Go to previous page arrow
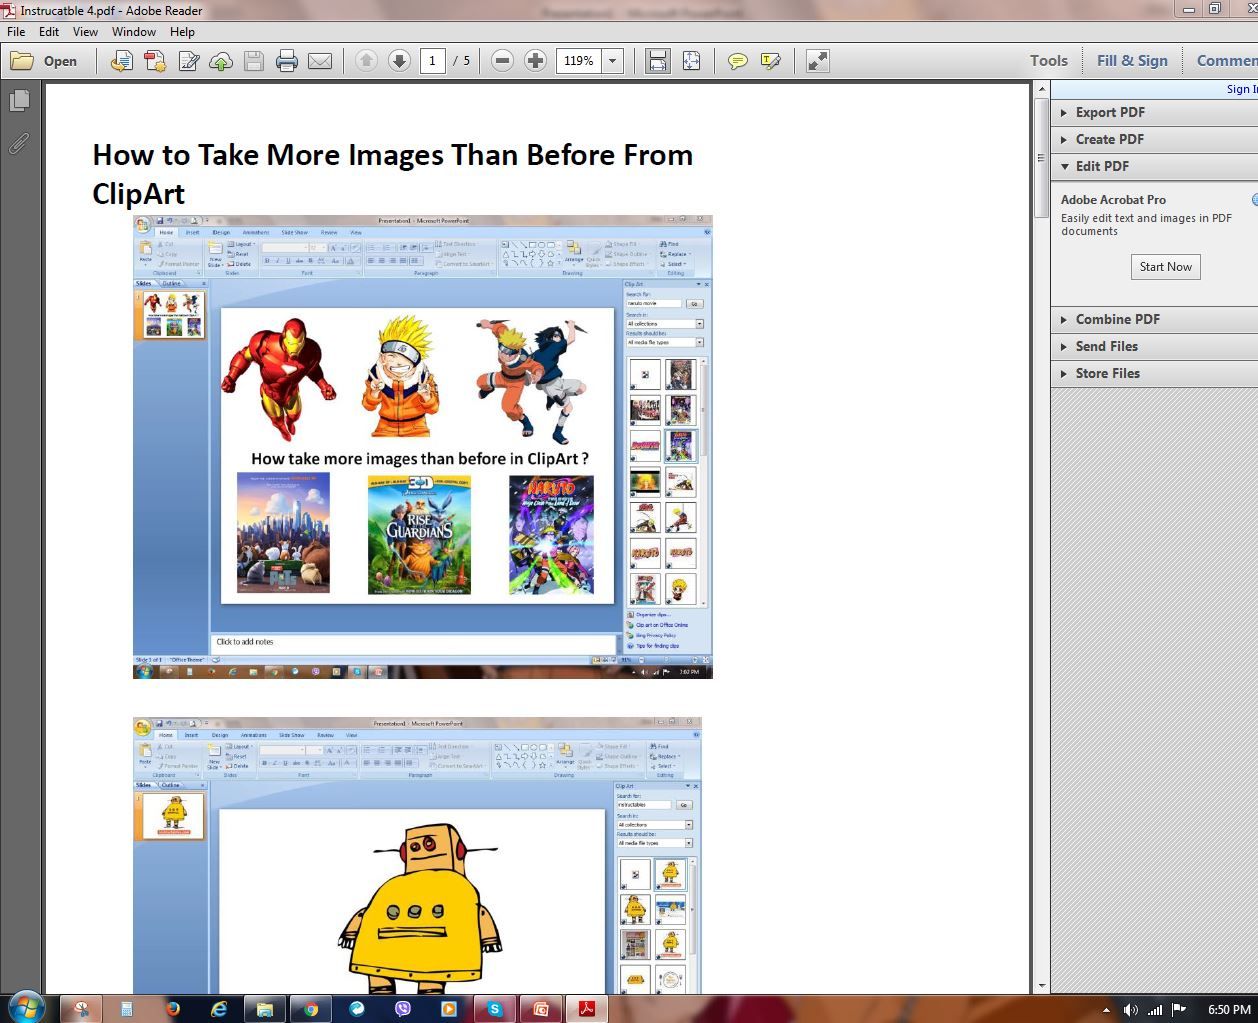 pyautogui.click(x=366, y=61)
